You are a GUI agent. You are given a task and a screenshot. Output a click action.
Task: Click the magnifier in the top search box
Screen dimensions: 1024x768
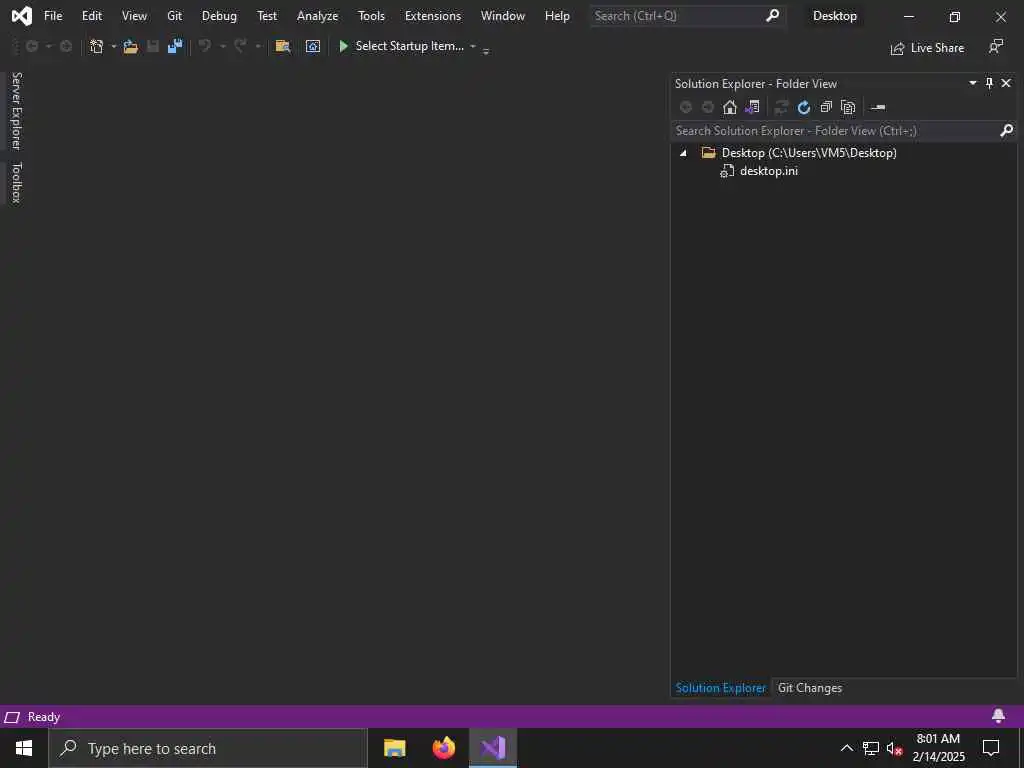click(x=773, y=15)
